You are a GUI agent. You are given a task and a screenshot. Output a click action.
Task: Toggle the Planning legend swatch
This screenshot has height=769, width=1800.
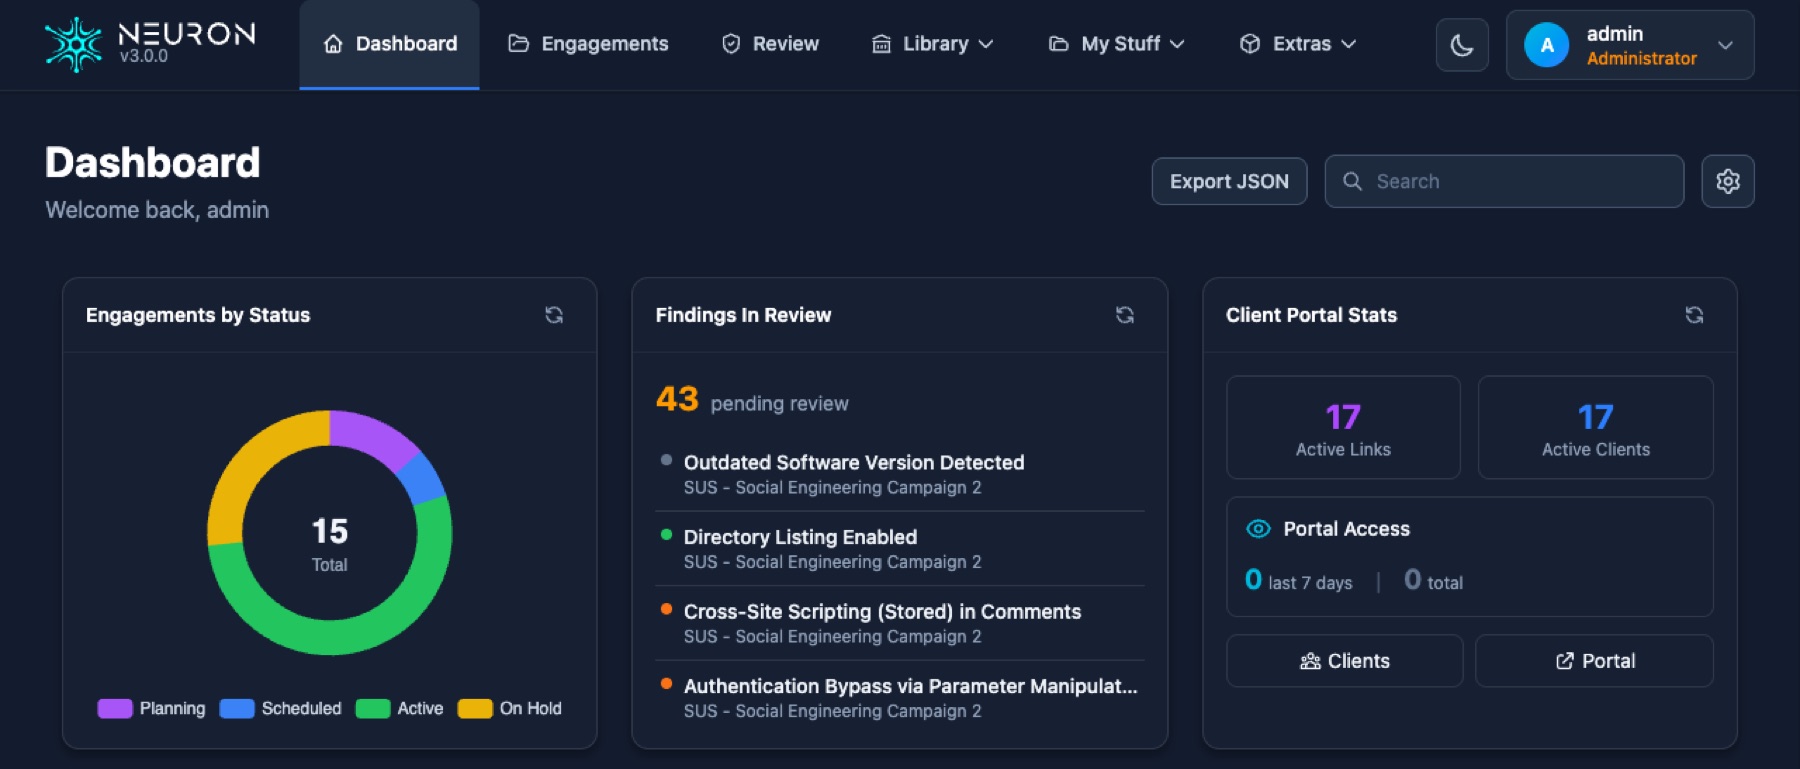[115, 709]
